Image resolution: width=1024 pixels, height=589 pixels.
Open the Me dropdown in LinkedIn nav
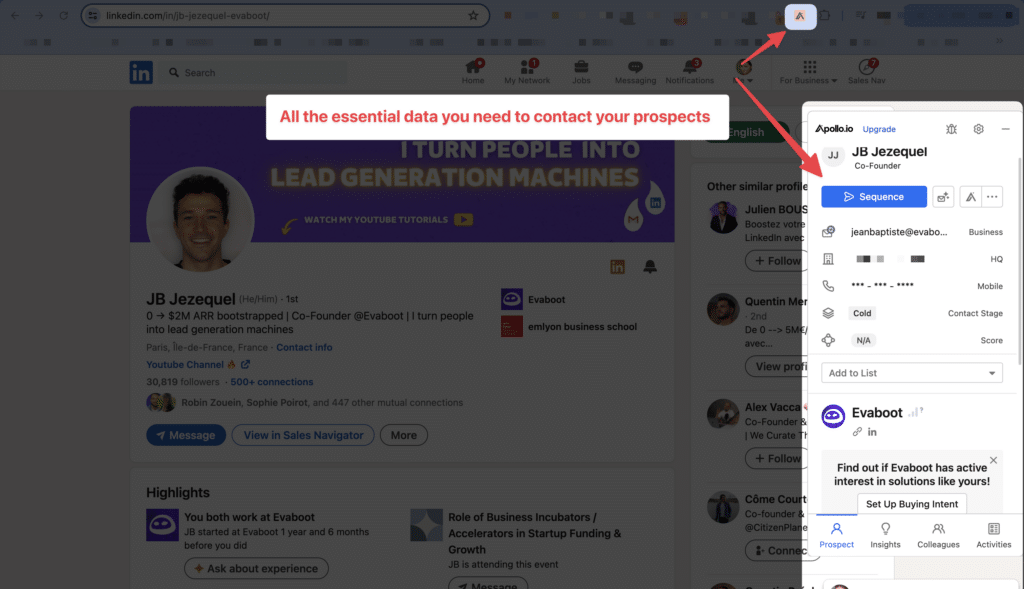pyautogui.click(x=744, y=72)
